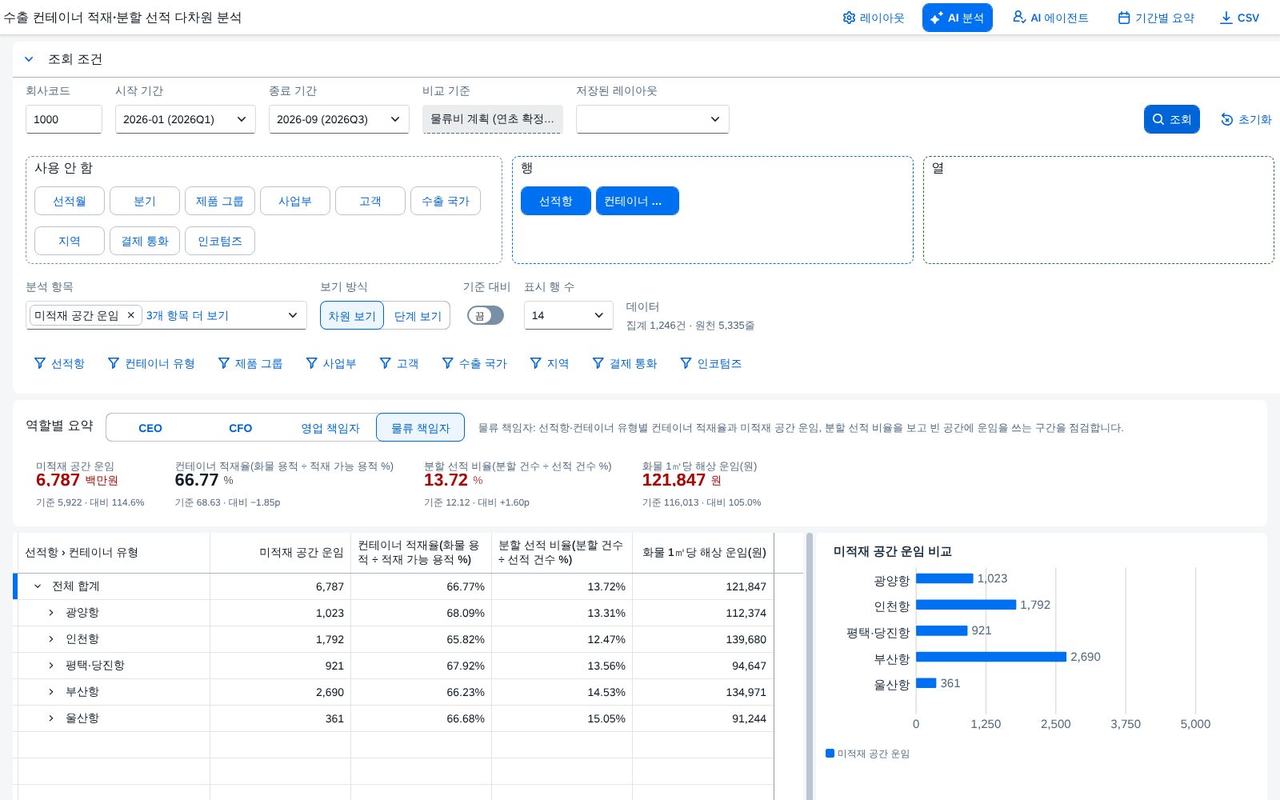Open the 레이아웃 gear settings
The height and width of the screenshot is (800, 1280).
pos(849,18)
